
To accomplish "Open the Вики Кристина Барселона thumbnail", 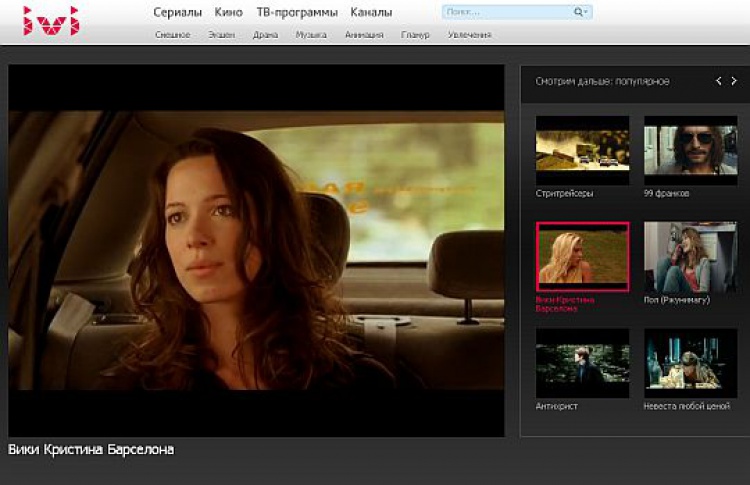I will pyautogui.click(x=583, y=257).
